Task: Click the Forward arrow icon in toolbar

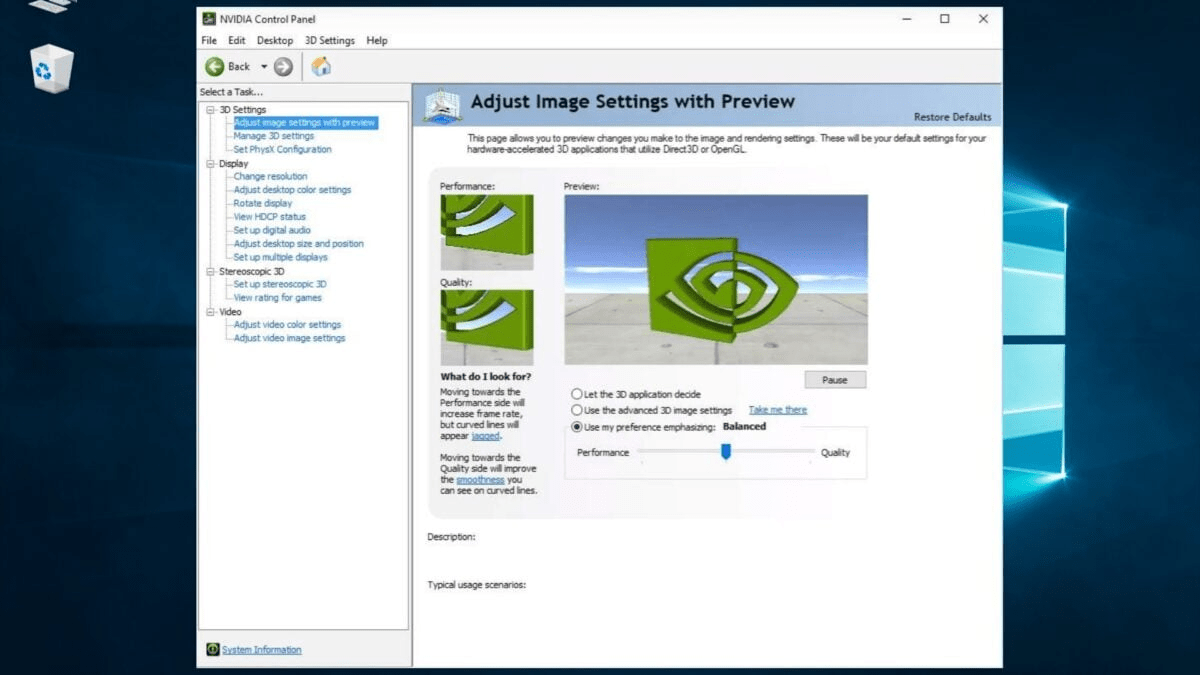Action: 283,67
